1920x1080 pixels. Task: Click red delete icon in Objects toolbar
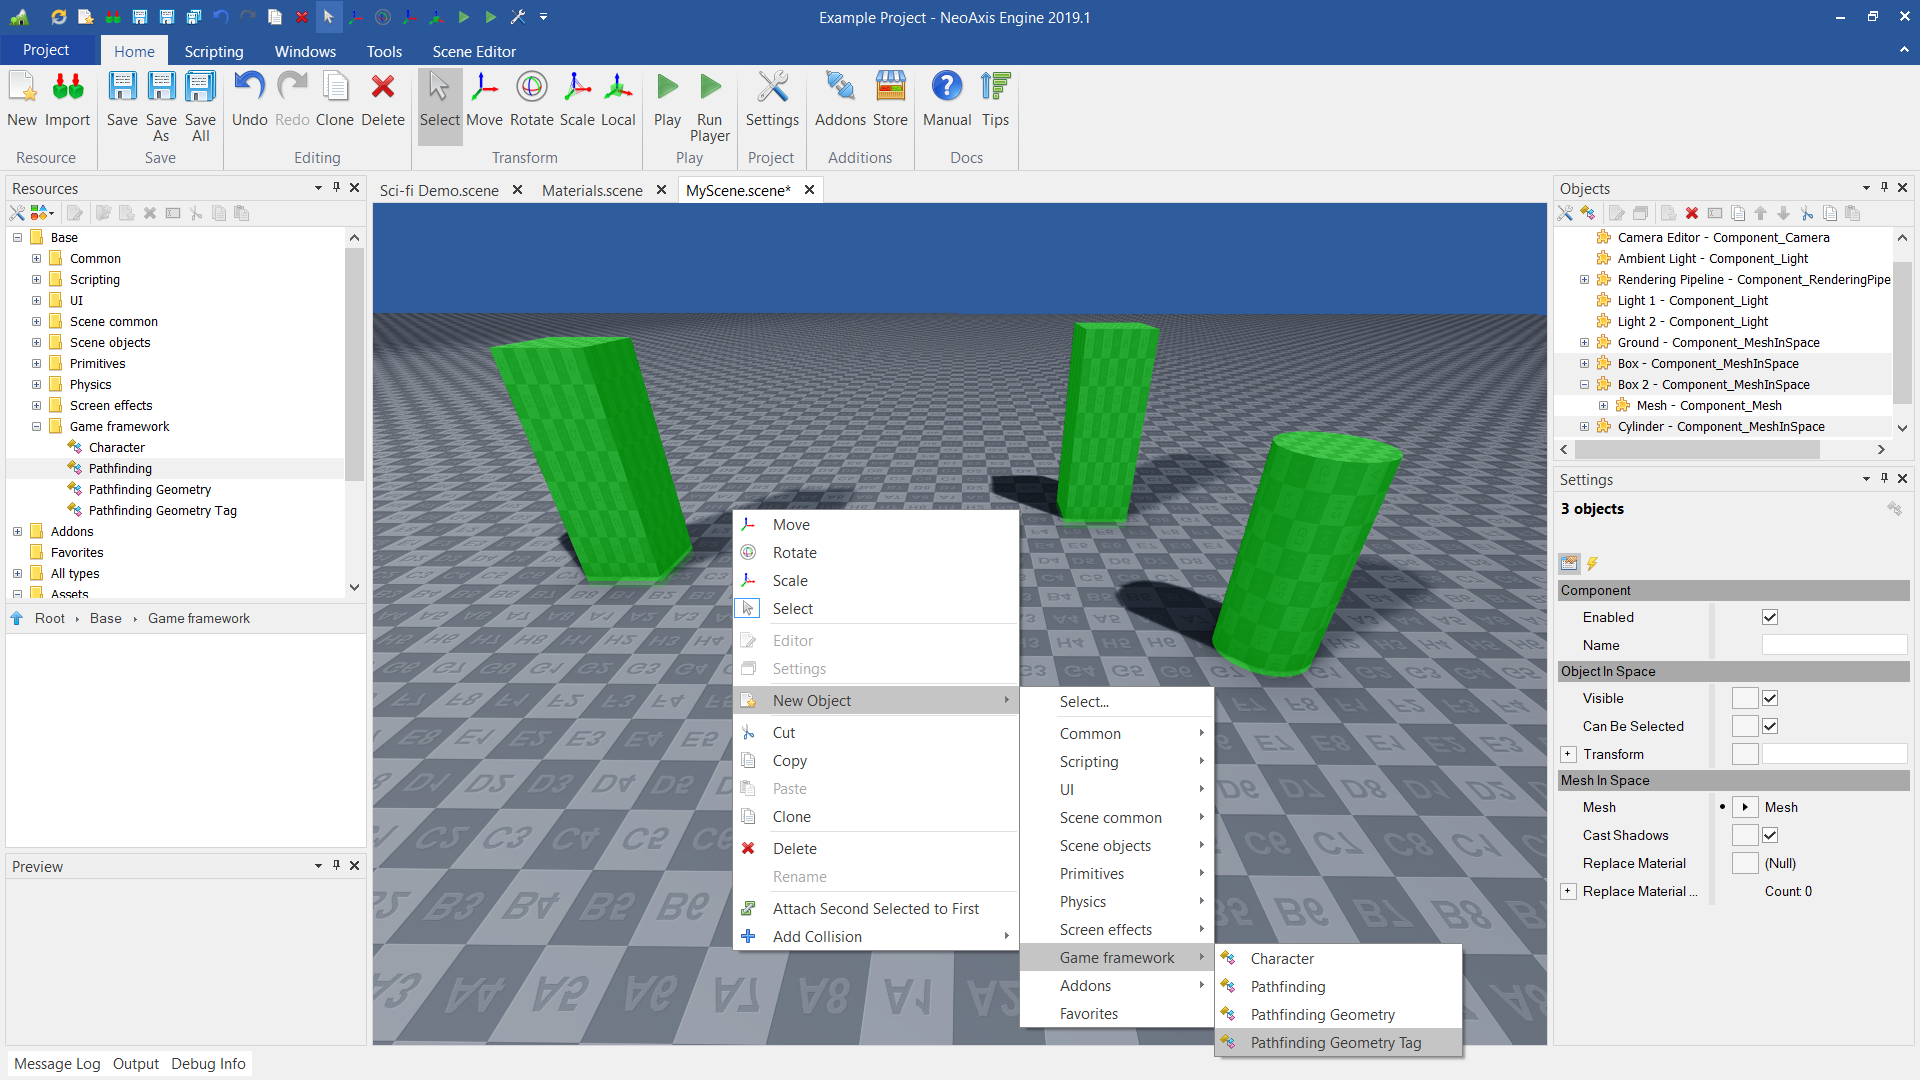(x=1692, y=213)
